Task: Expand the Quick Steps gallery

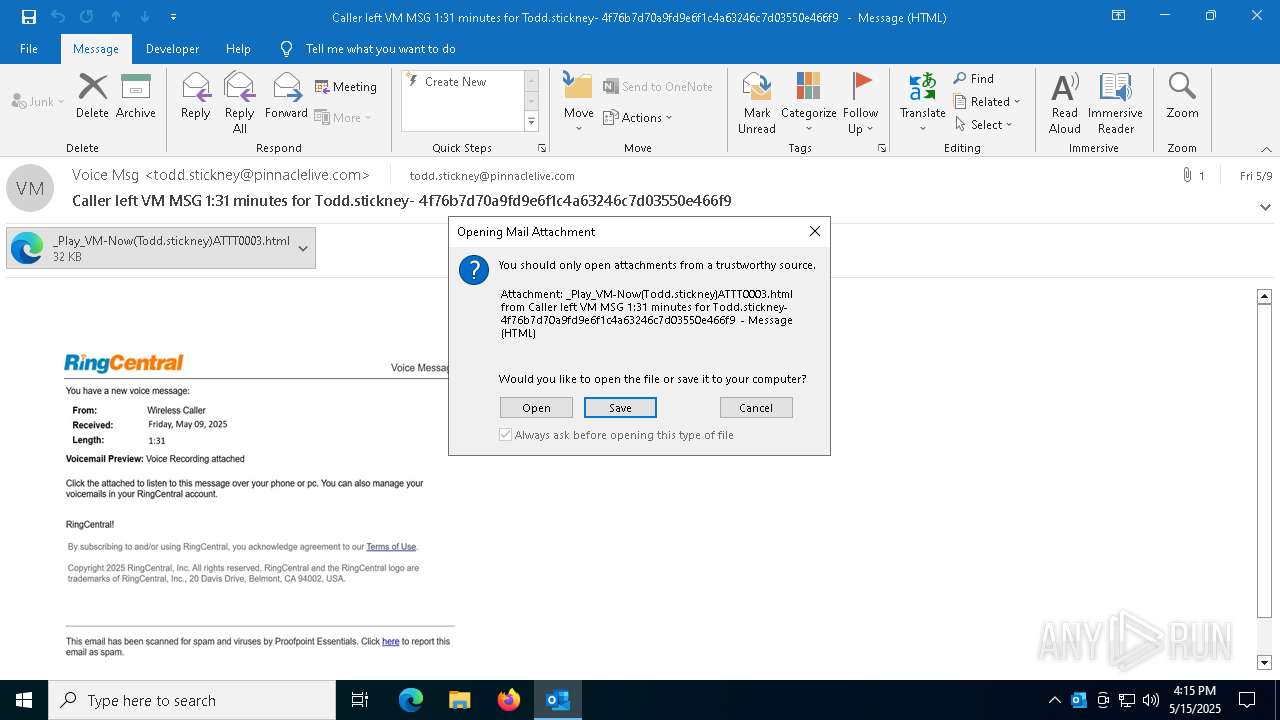Action: (532, 122)
